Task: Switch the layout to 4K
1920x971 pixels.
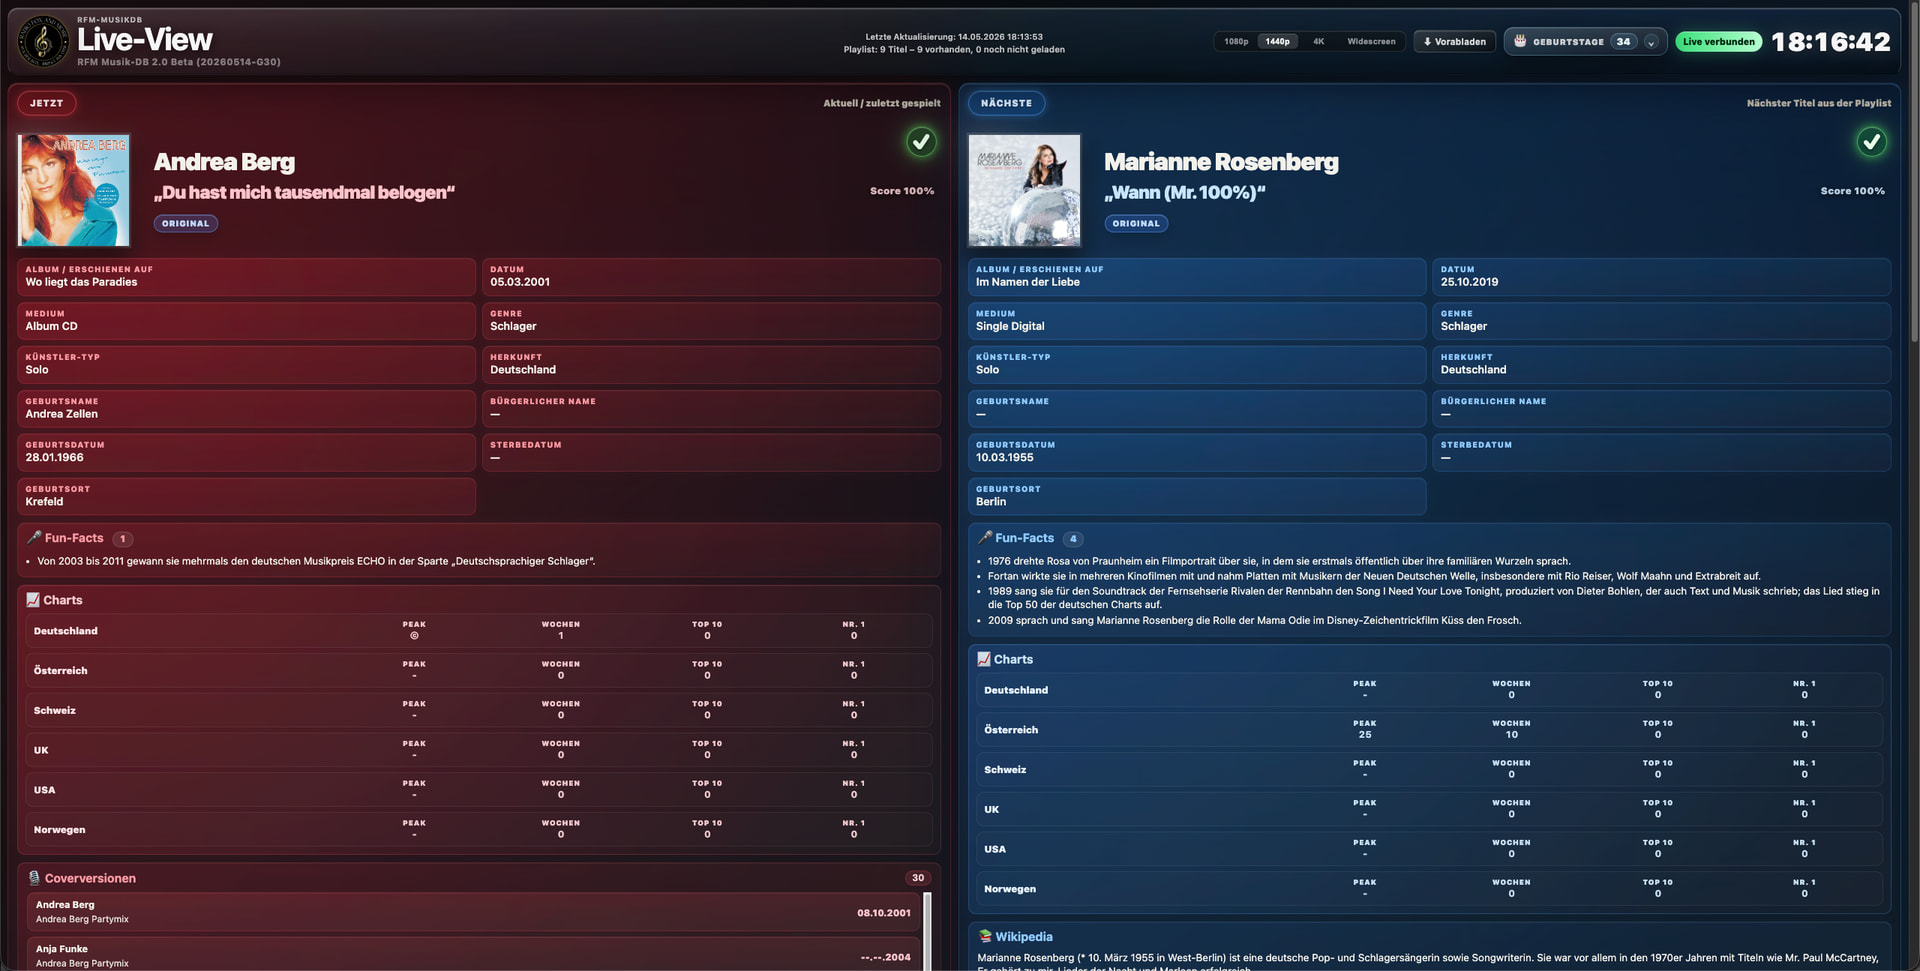Action: [x=1318, y=42]
